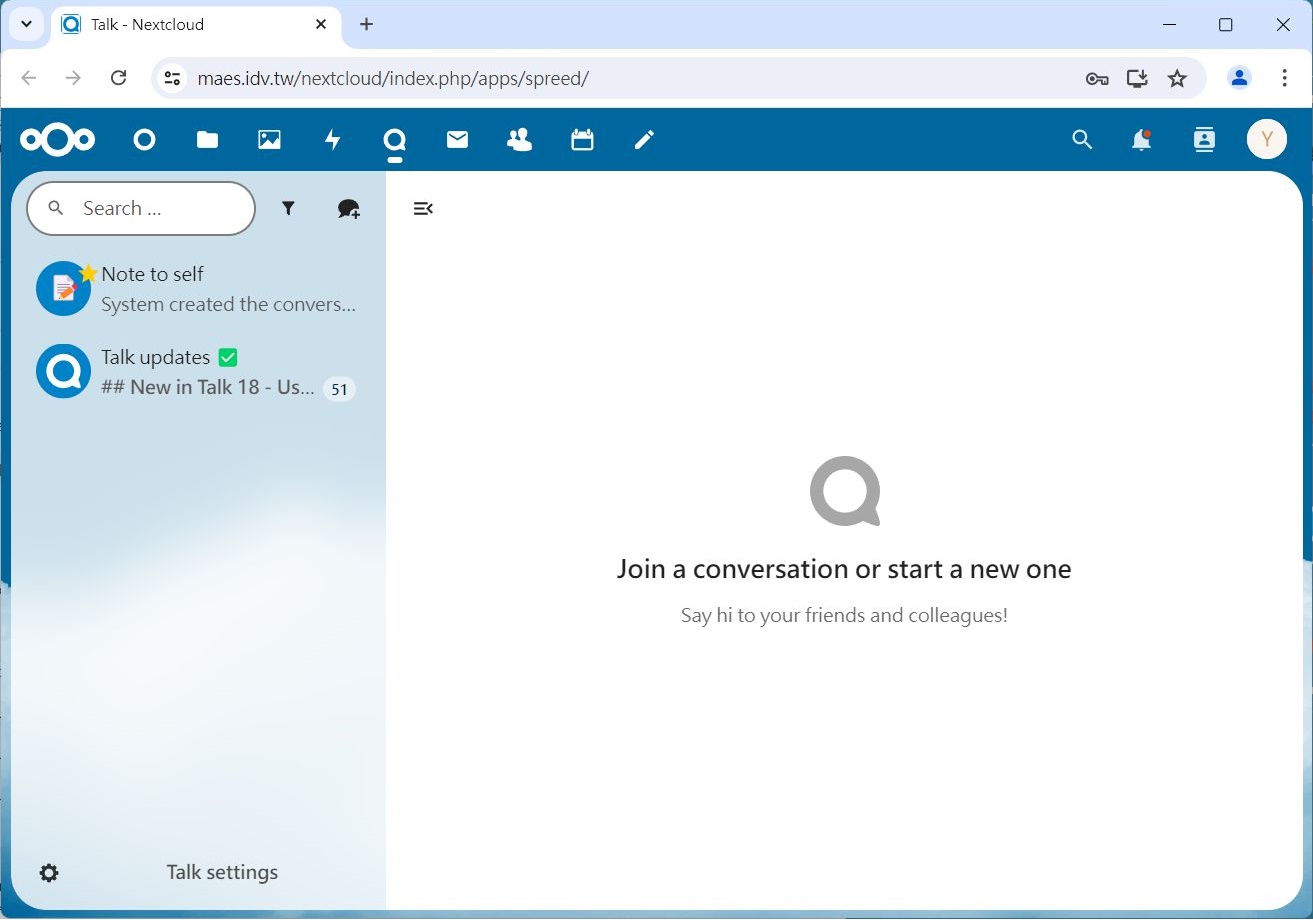Screen dimensions: 1313x920
Task: Open the unified search magnifier
Action: point(1082,140)
